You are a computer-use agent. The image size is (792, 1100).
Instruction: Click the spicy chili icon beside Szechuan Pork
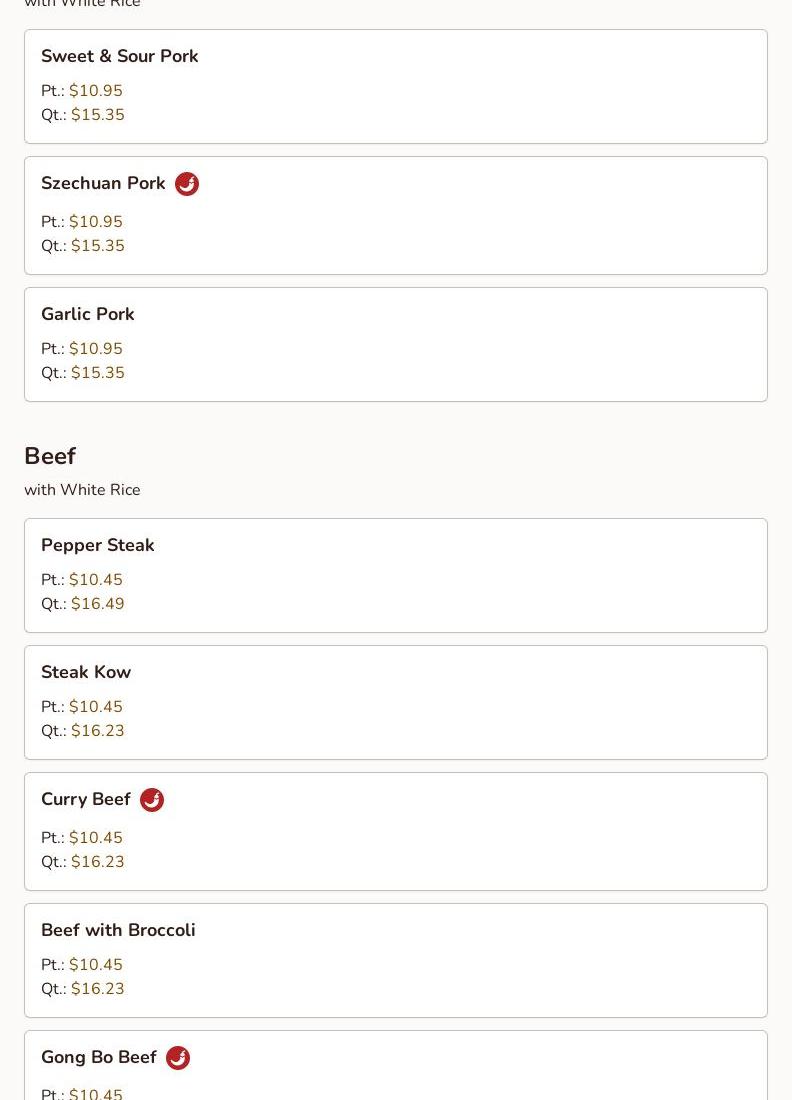187,184
